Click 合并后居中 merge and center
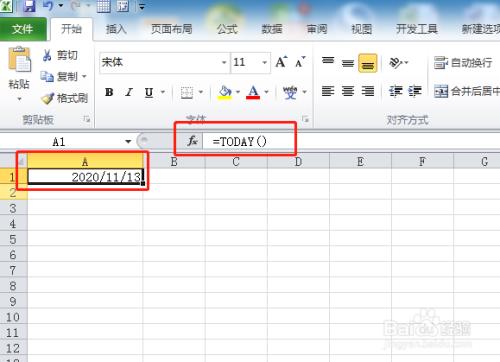This screenshot has width=500, height=362. point(467,91)
